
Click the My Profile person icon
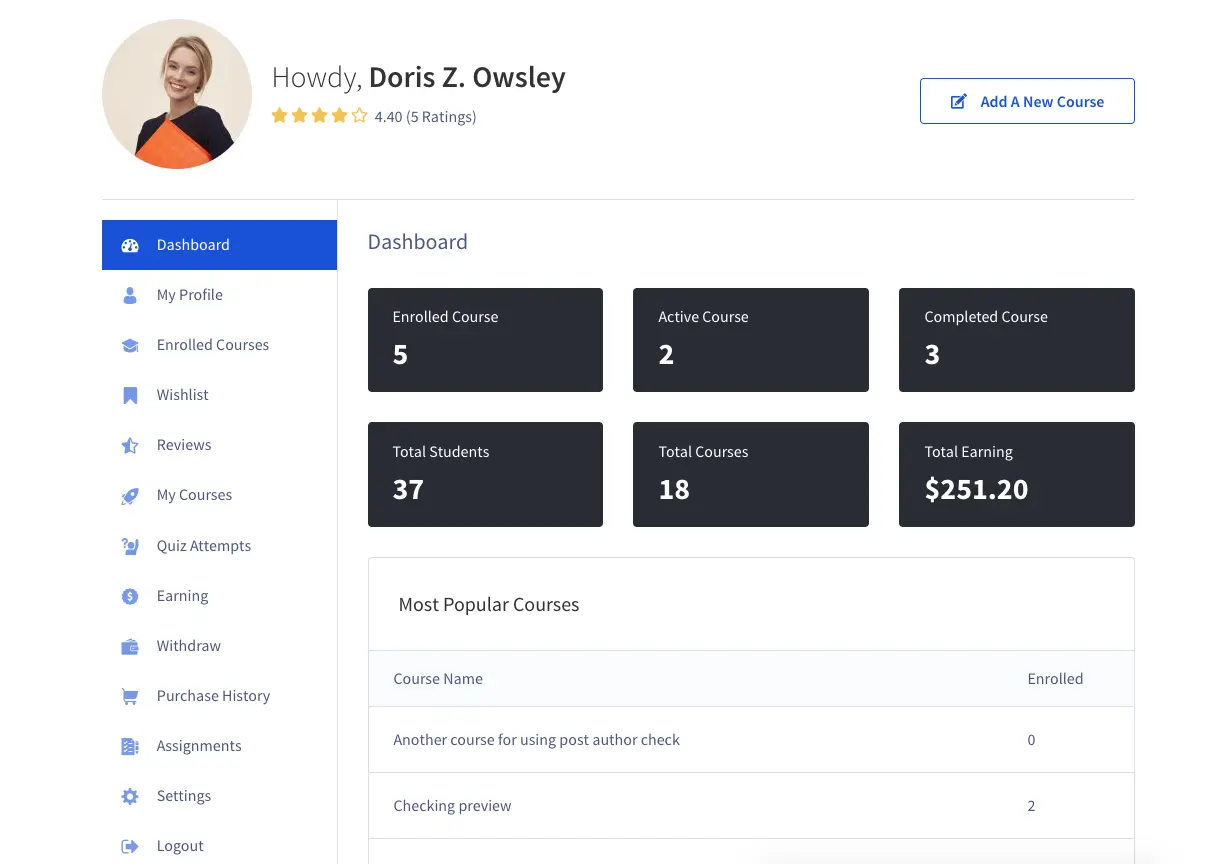click(x=130, y=295)
